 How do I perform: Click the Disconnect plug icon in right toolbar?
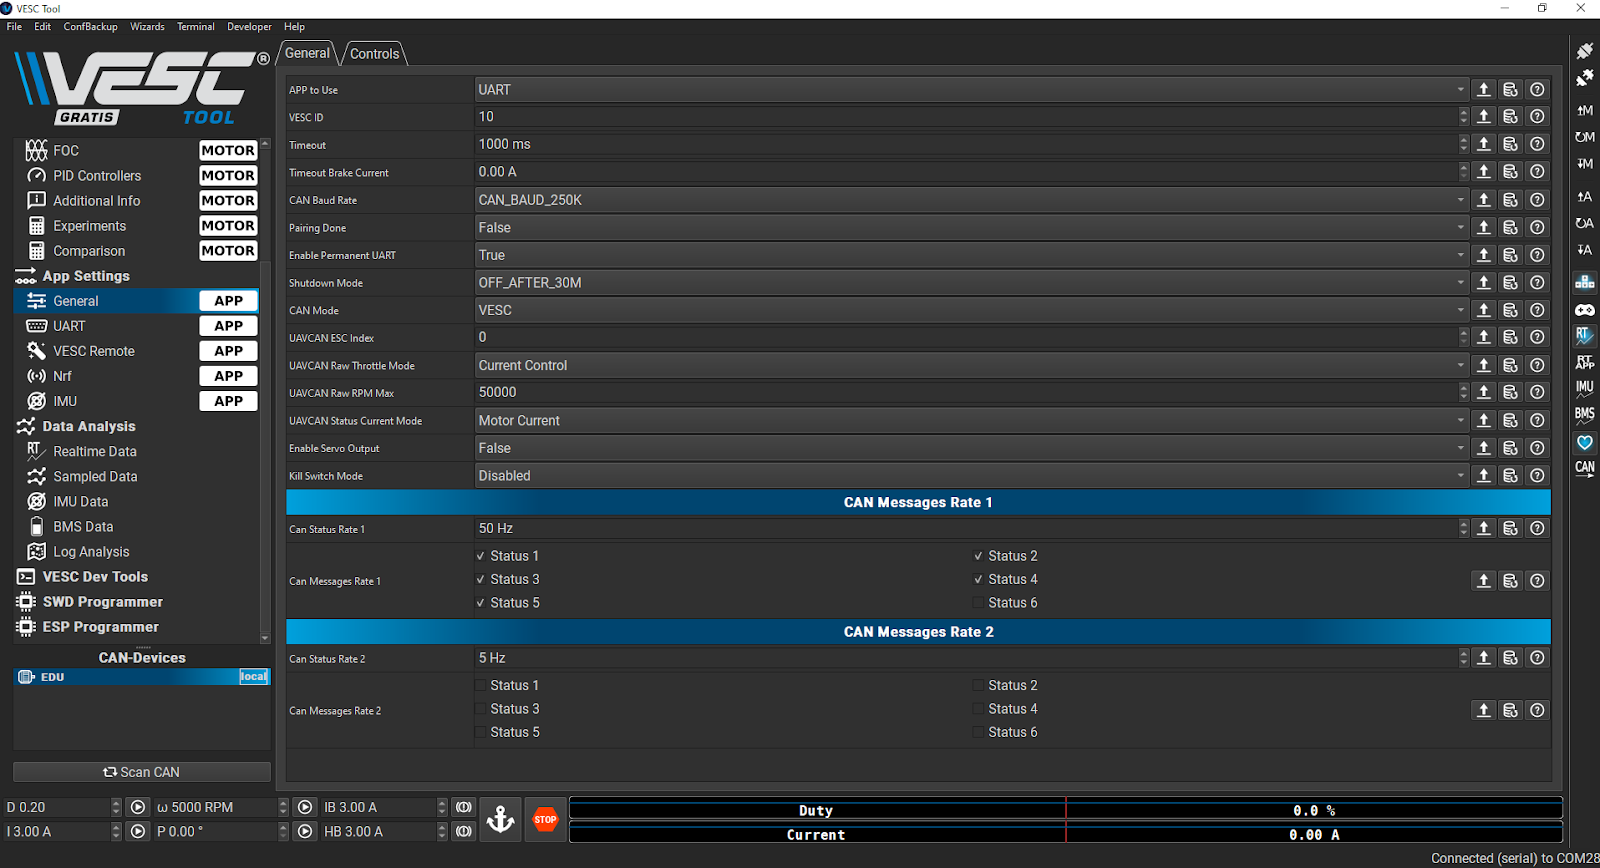(x=1585, y=77)
